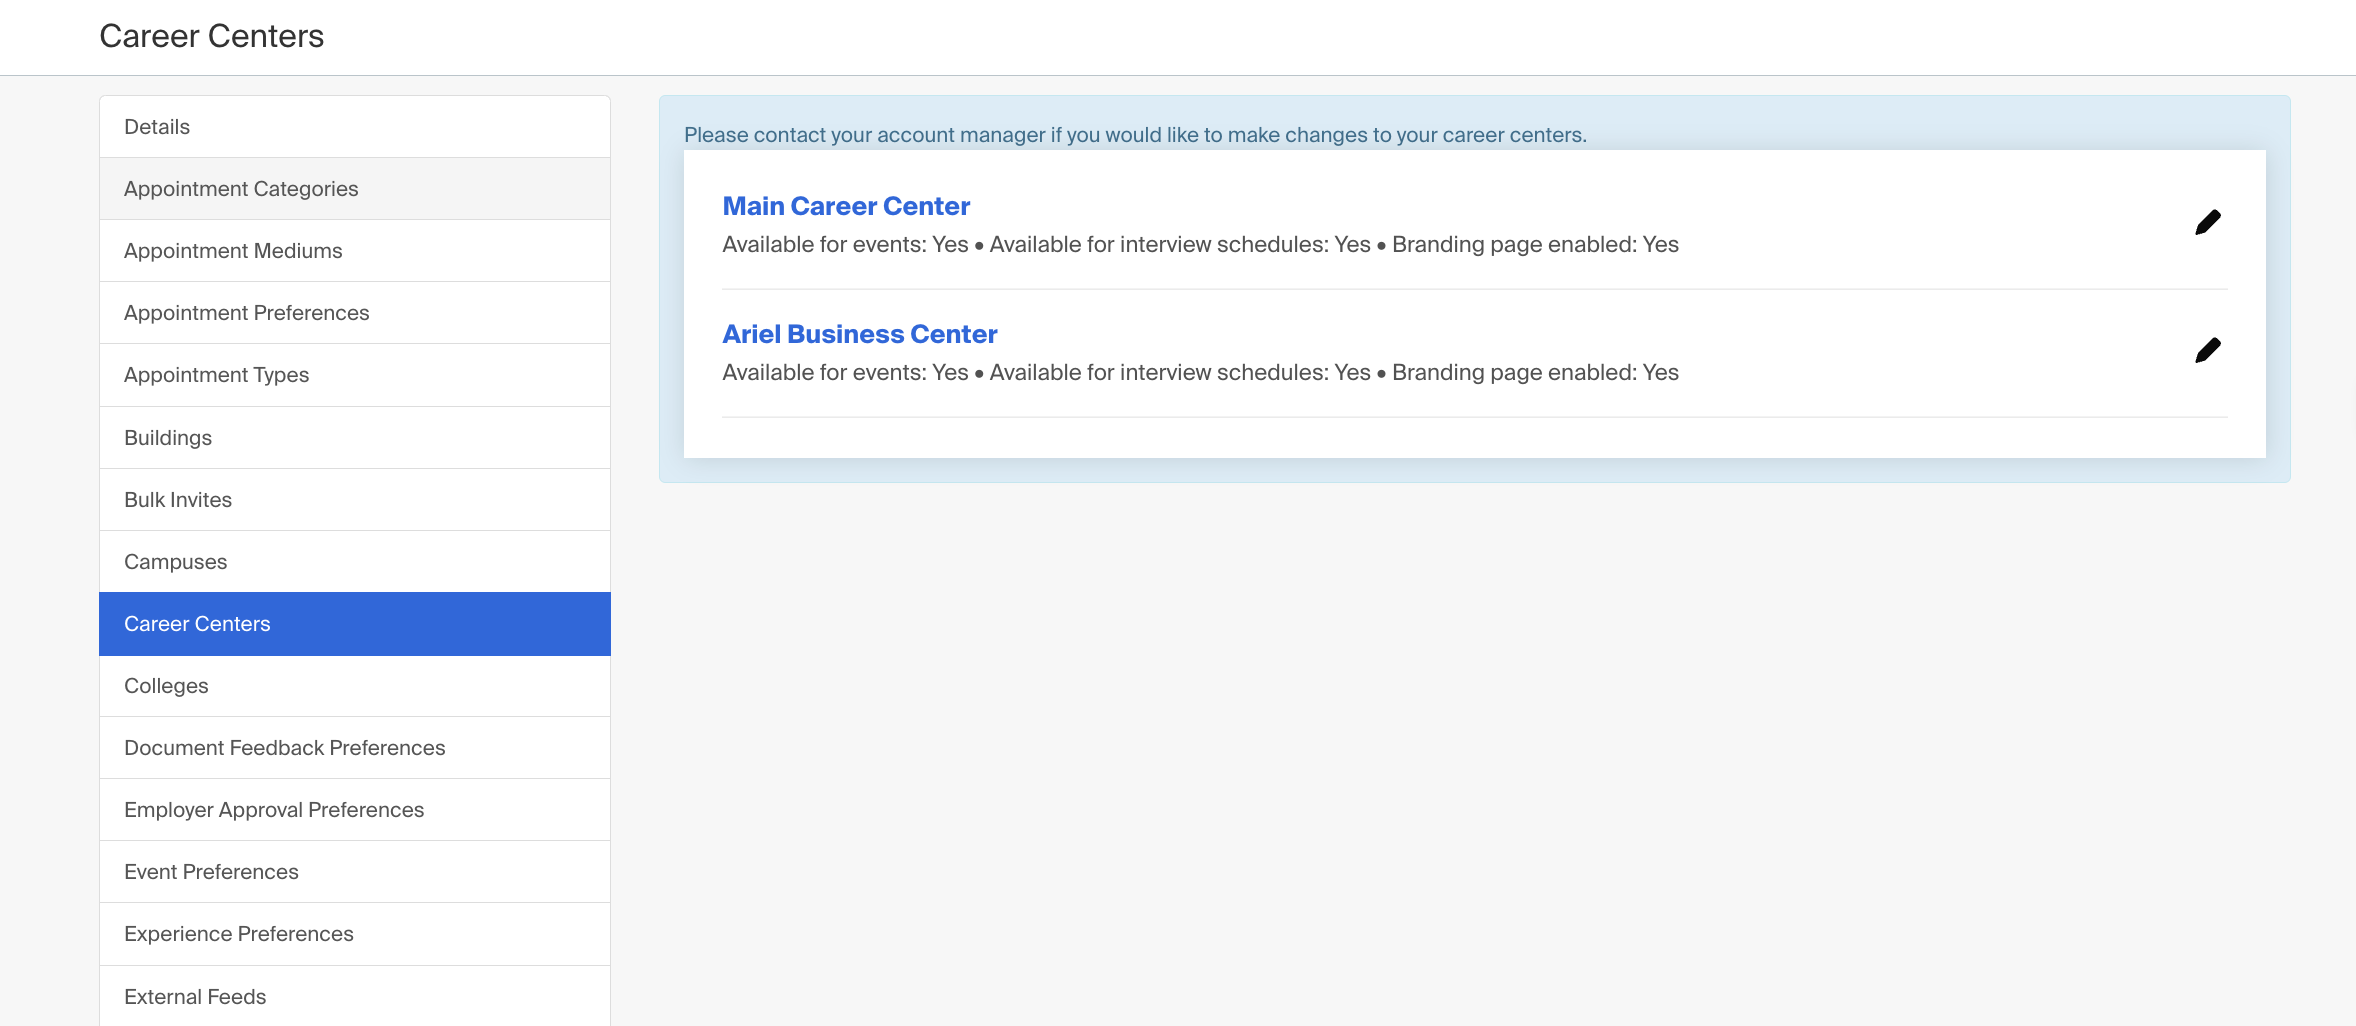
Task: Open the External Feeds page
Action: (195, 996)
